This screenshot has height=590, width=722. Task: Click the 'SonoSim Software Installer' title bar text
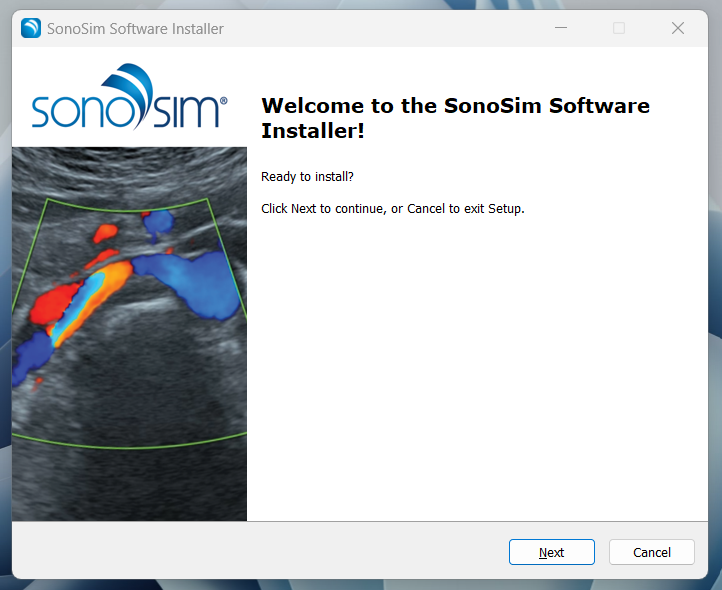pyautogui.click(x=135, y=29)
